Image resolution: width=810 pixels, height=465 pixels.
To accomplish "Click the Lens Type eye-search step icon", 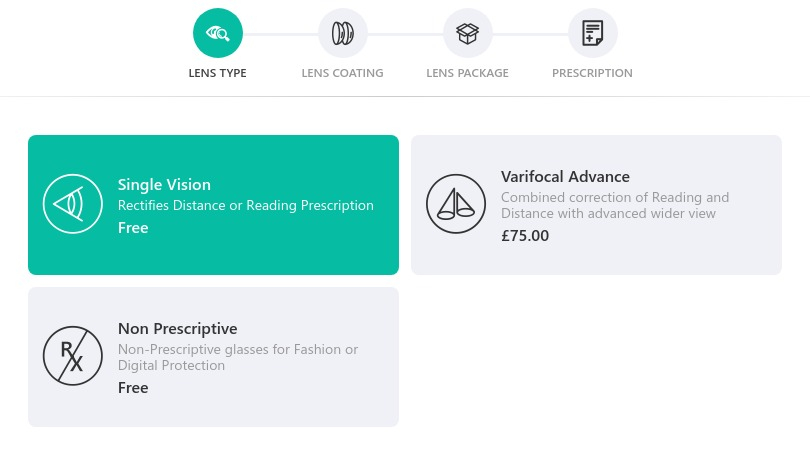I will point(217,33).
